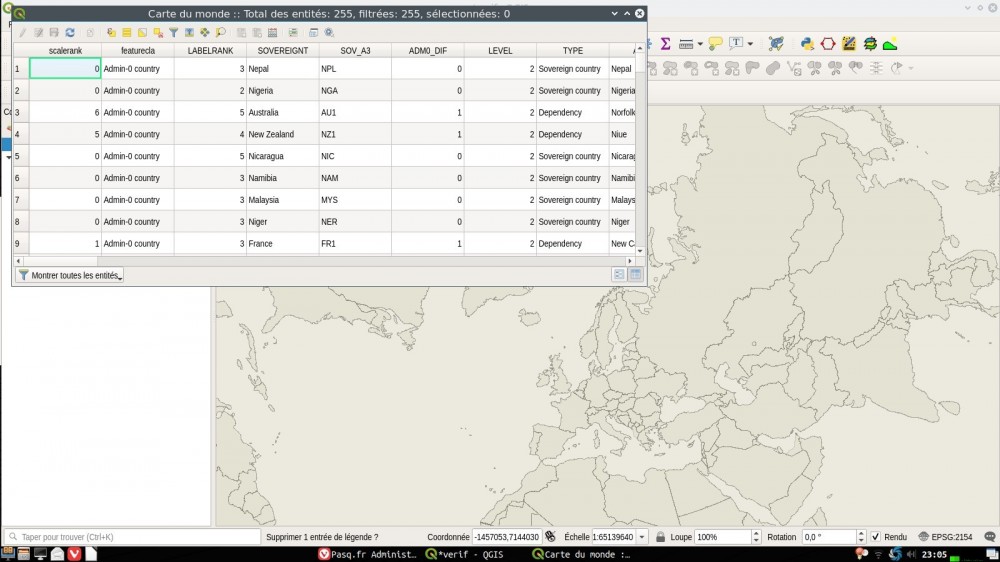Viewport: 1000px width, 562px height.
Task: Select the map tips speech bubble icon
Action: click(x=715, y=44)
